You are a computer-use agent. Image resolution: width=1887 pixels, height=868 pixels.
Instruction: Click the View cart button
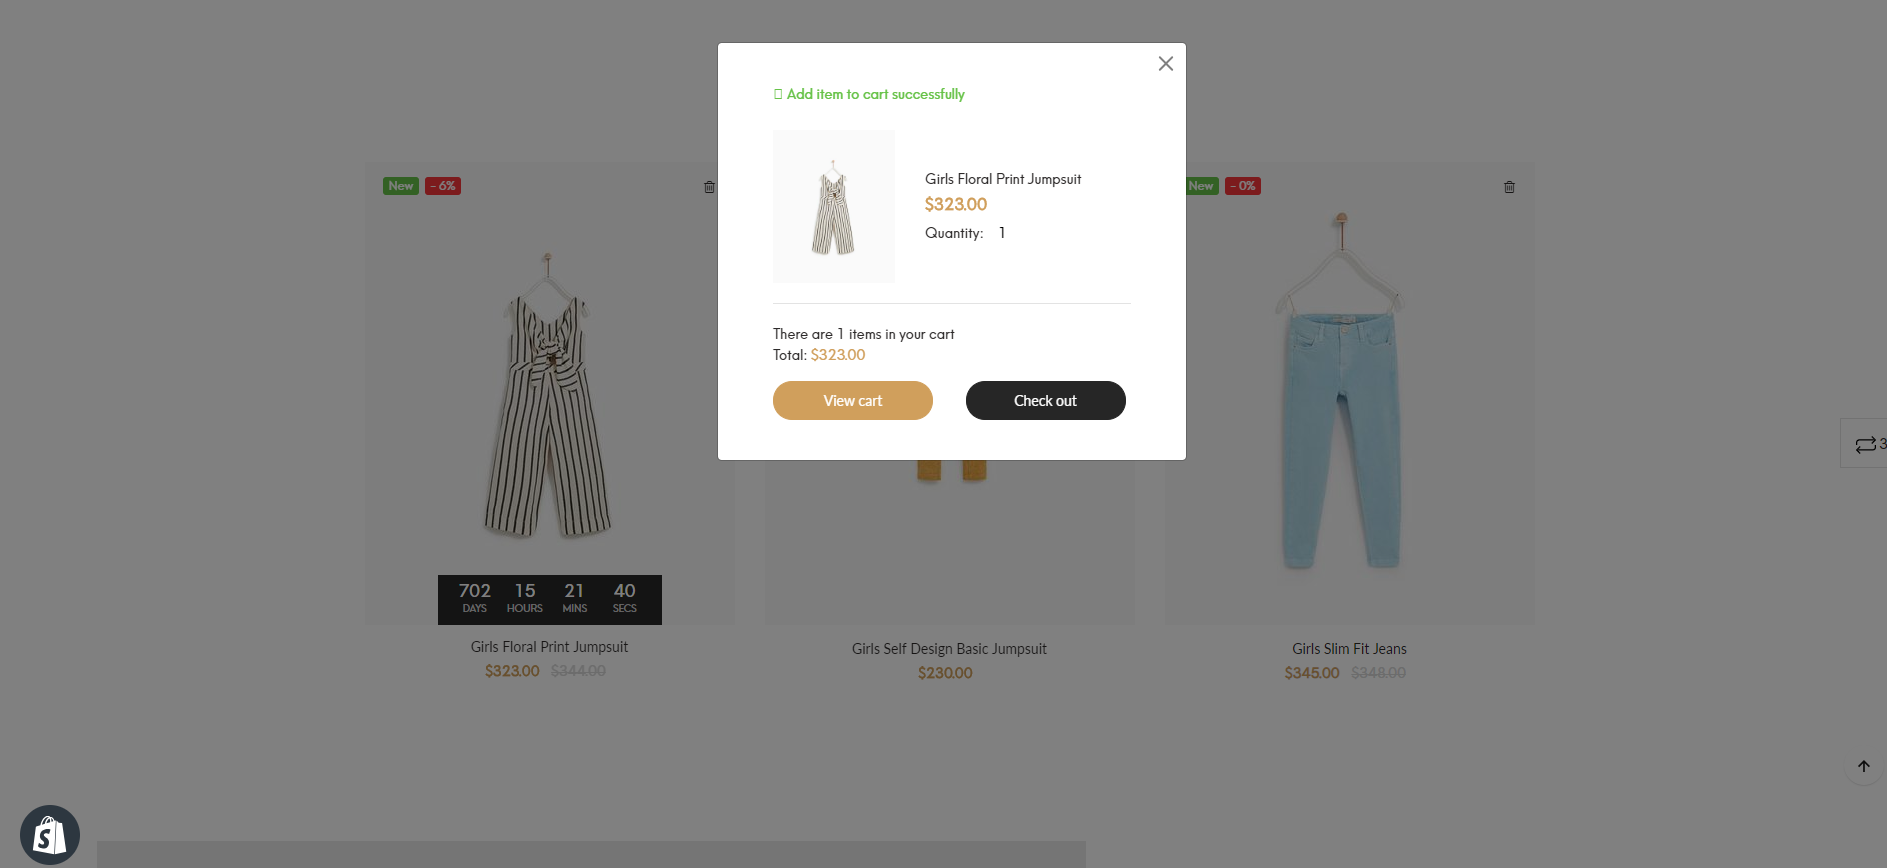(x=852, y=401)
